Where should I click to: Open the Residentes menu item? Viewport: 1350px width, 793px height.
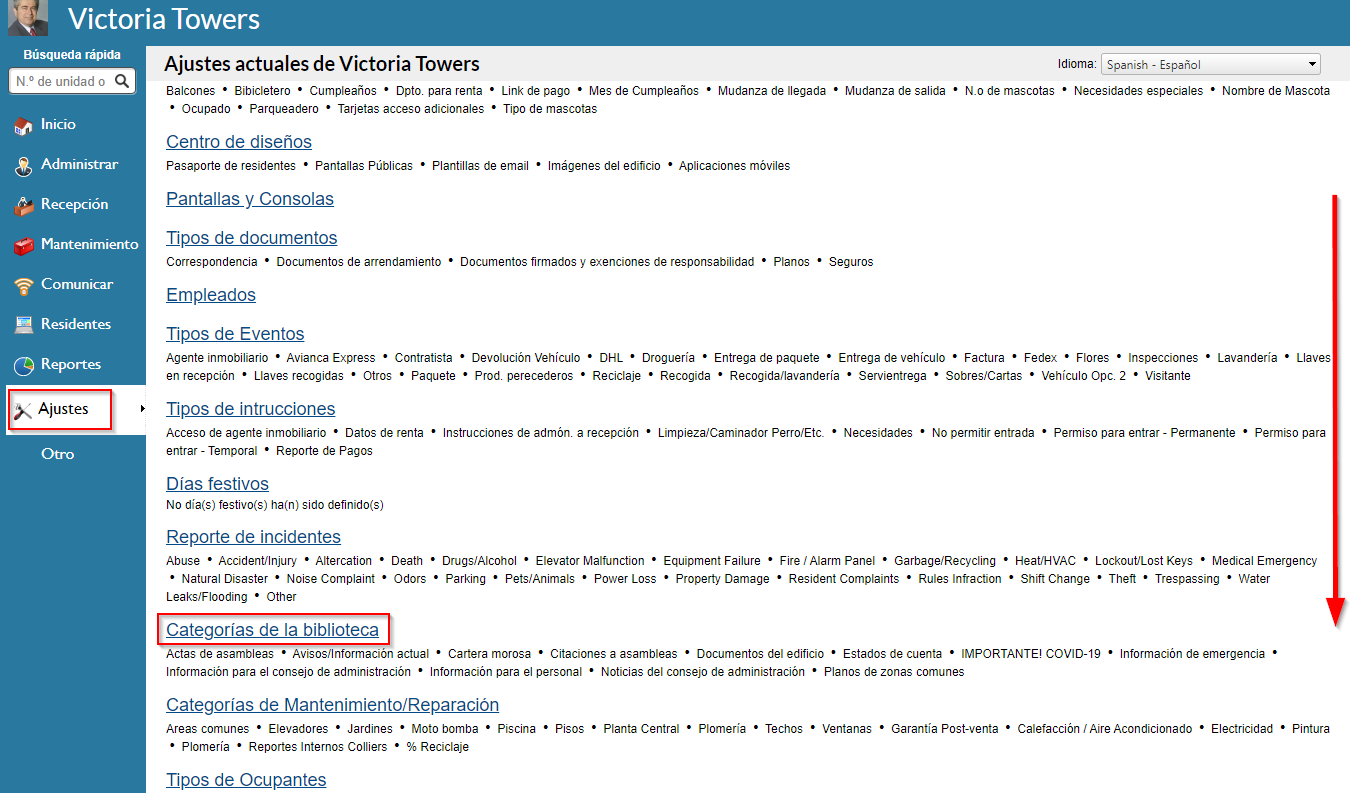[x=76, y=324]
